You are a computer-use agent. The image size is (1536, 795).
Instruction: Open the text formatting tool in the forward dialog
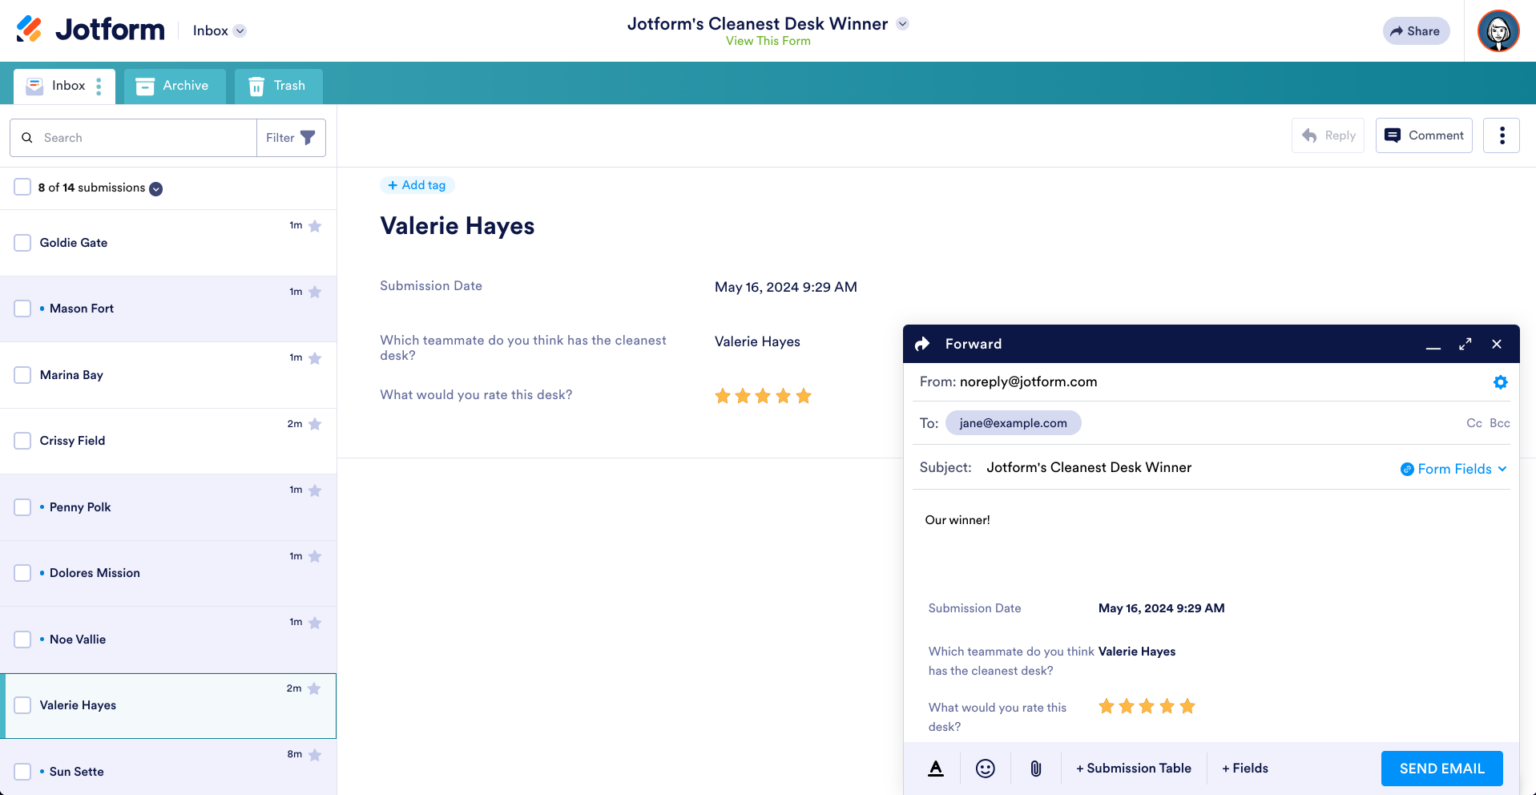pyautogui.click(x=935, y=768)
